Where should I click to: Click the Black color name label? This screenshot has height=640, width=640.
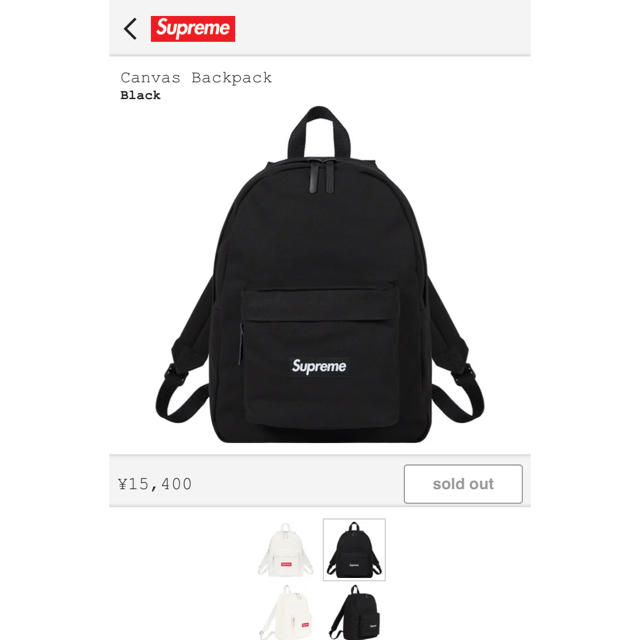point(140,96)
